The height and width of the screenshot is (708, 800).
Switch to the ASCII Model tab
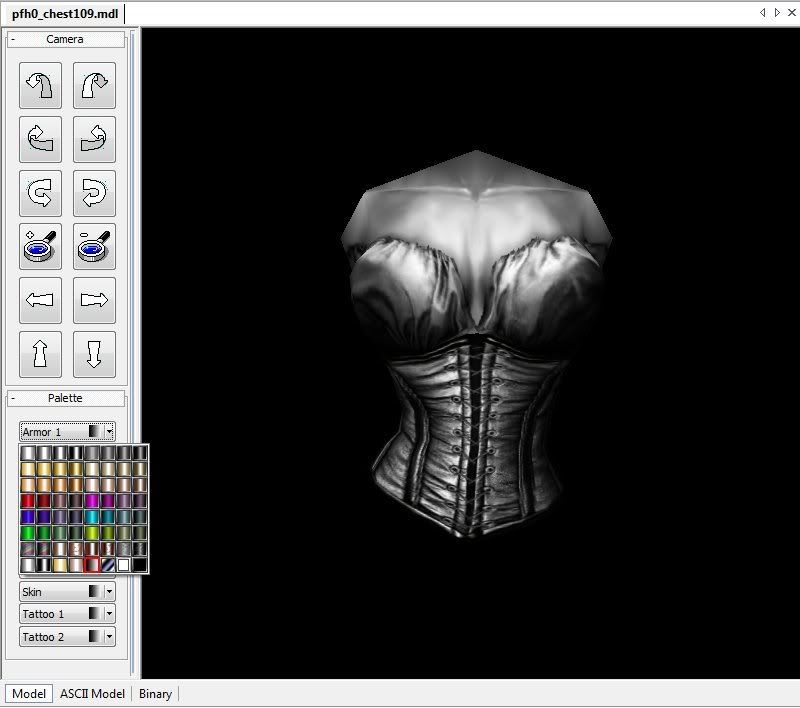(x=92, y=694)
